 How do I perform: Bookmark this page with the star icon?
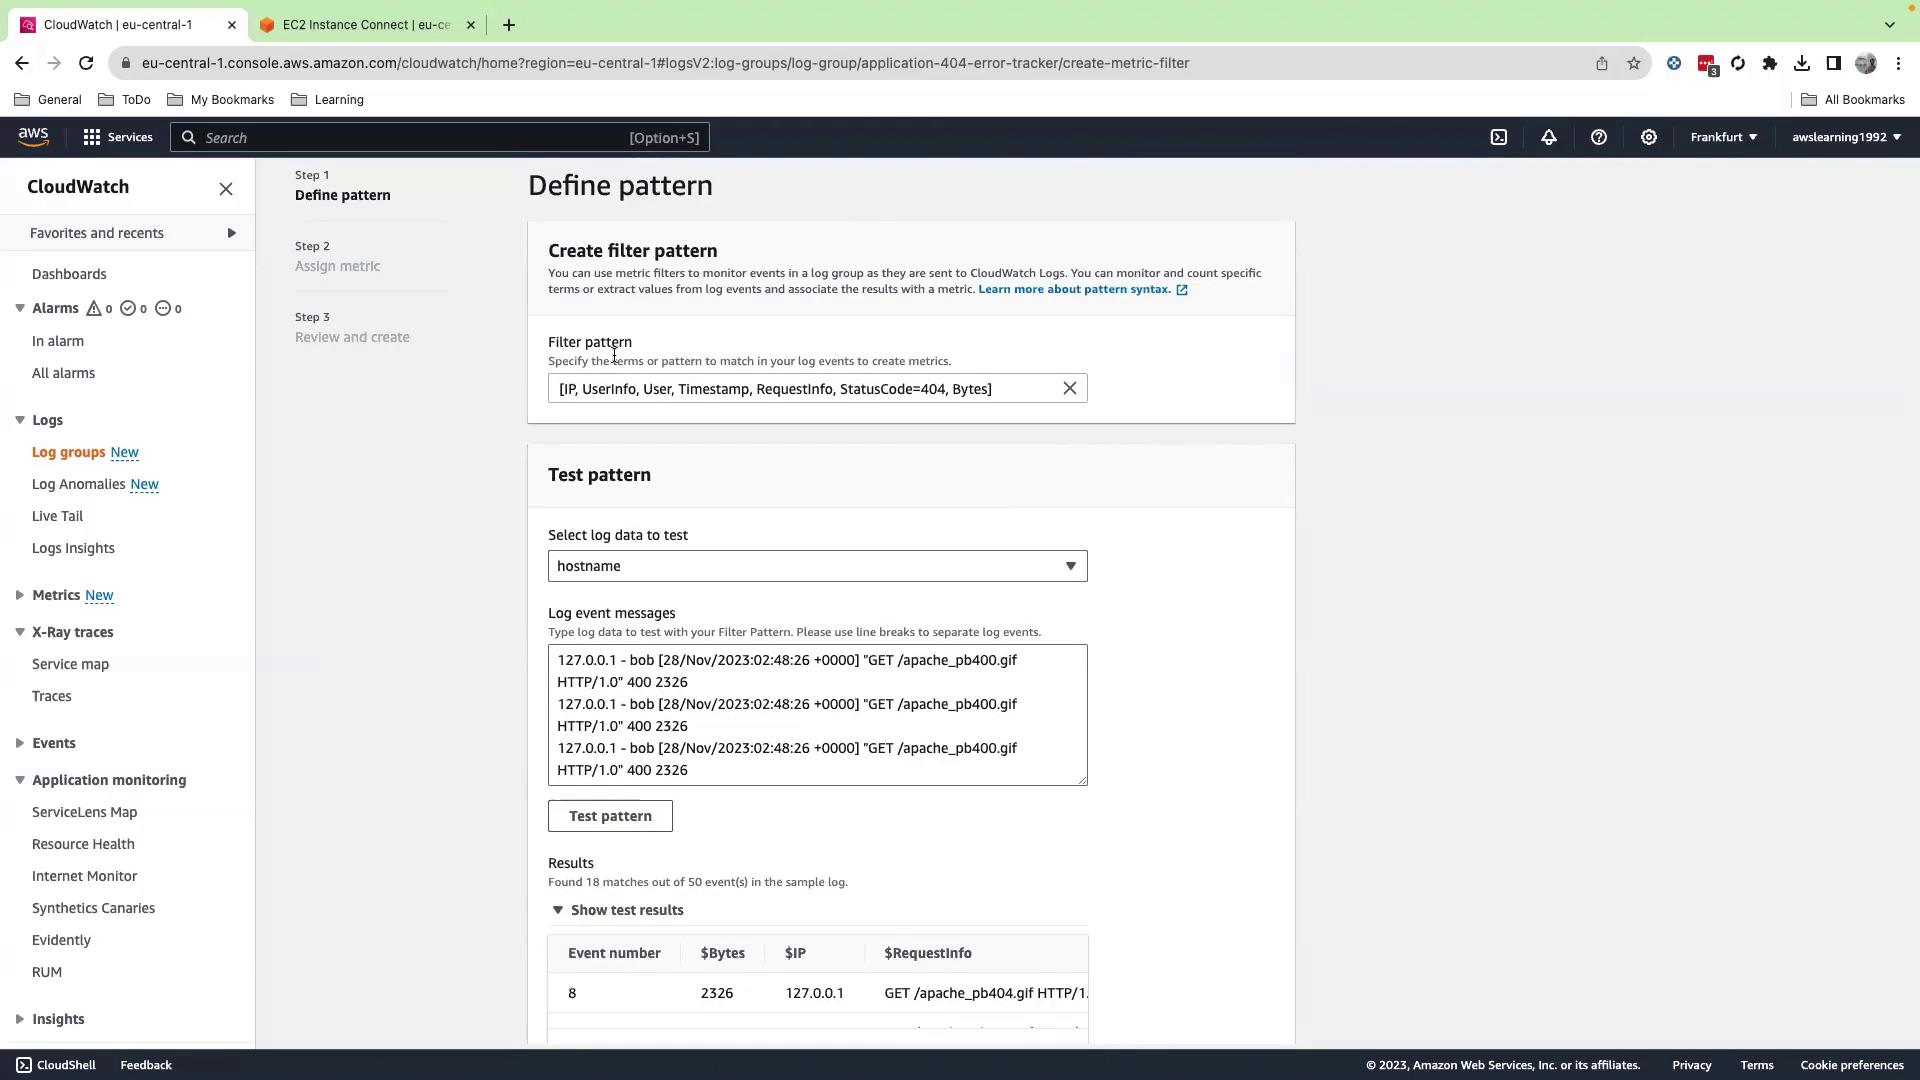pos(1633,63)
